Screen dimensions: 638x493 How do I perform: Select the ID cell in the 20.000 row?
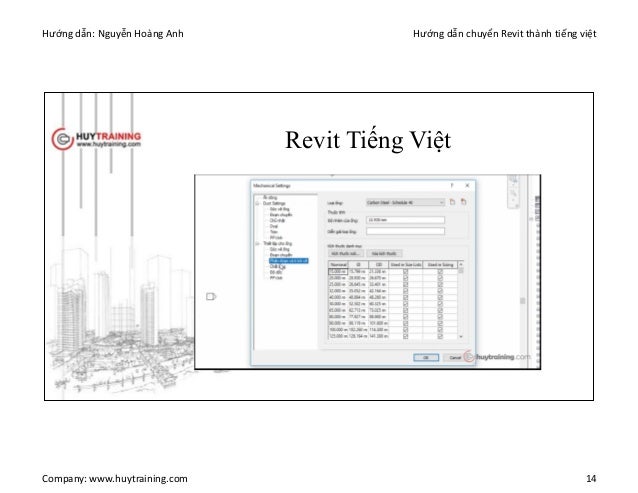(358, 278)
